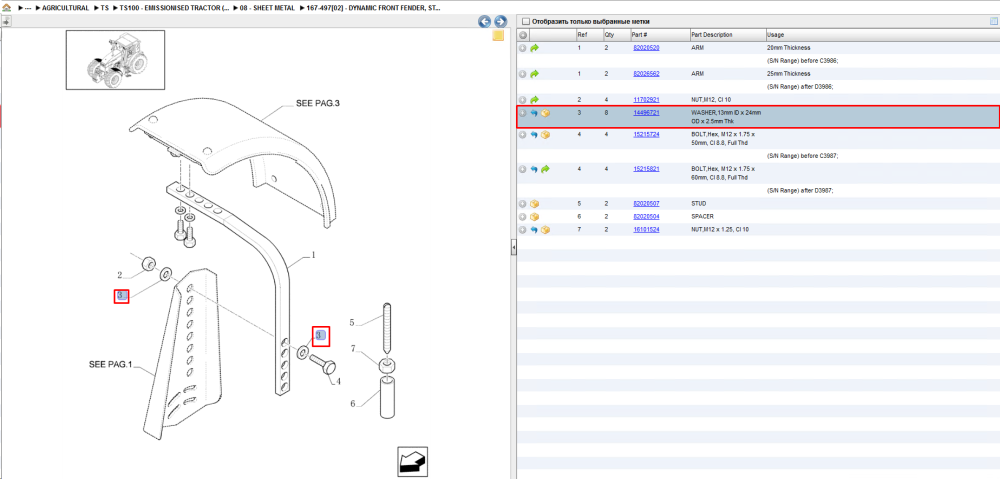Click the pin panel icon below home
Viewport: 1000px width, 479px height.
click(x=6, y=21)
